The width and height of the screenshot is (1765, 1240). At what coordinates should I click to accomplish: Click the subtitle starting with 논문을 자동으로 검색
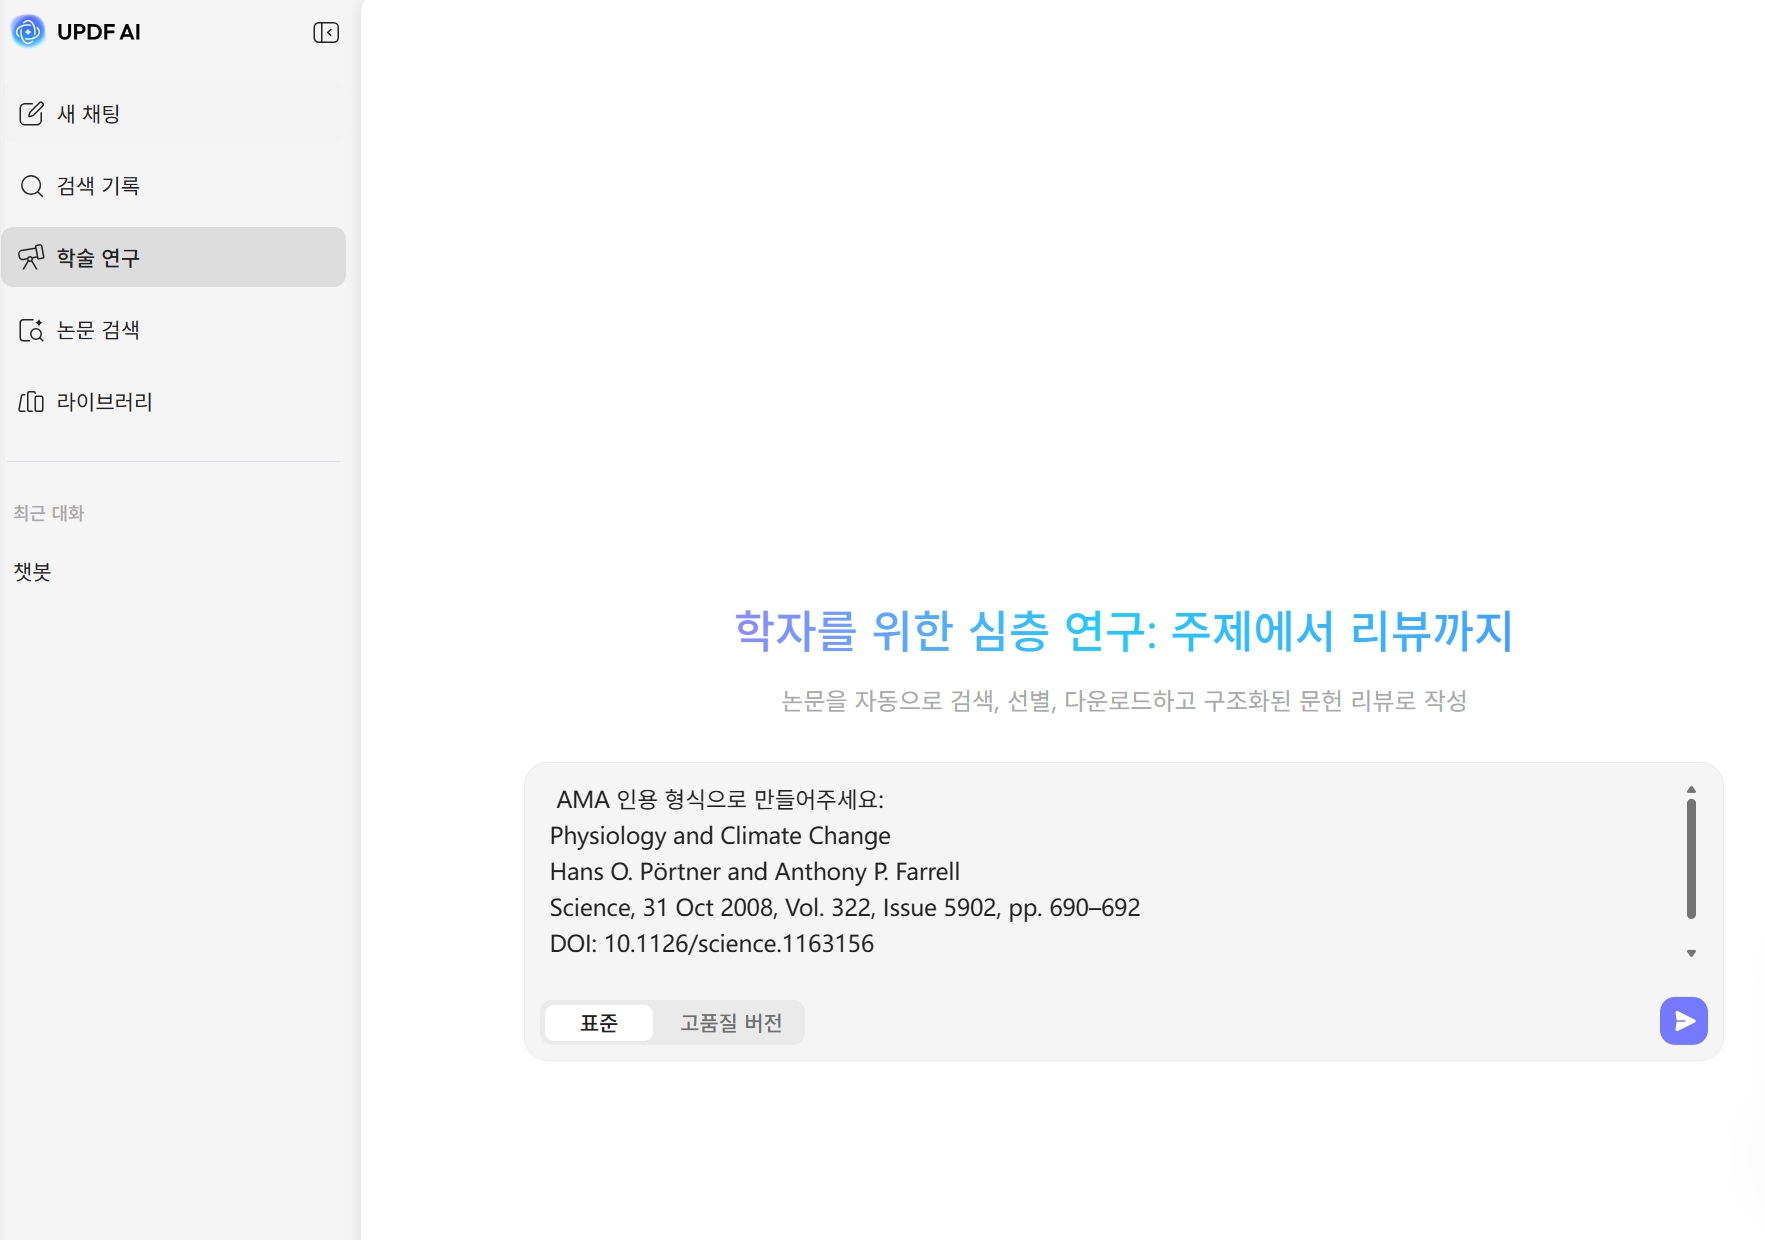[x=1124, y=701]
